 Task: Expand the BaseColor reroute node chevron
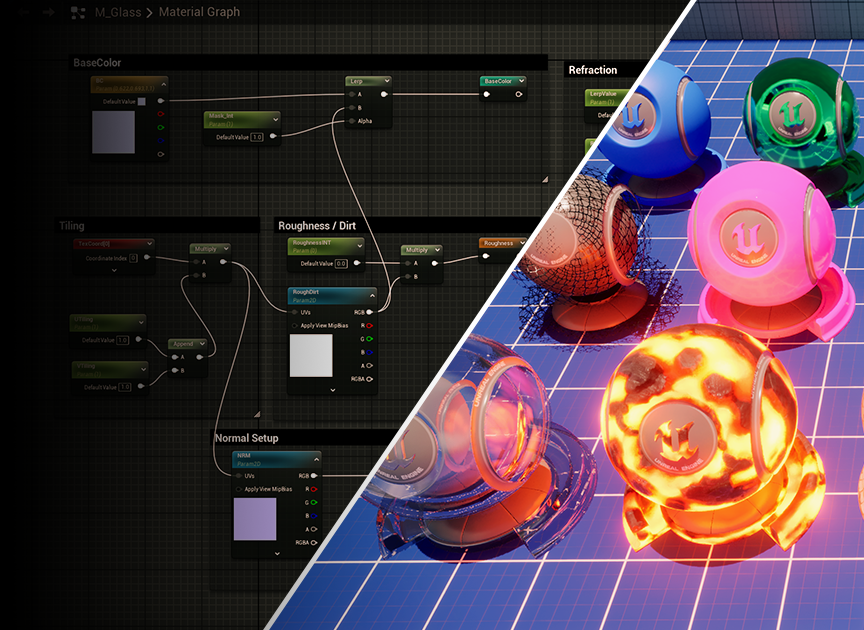click(521, 81)
